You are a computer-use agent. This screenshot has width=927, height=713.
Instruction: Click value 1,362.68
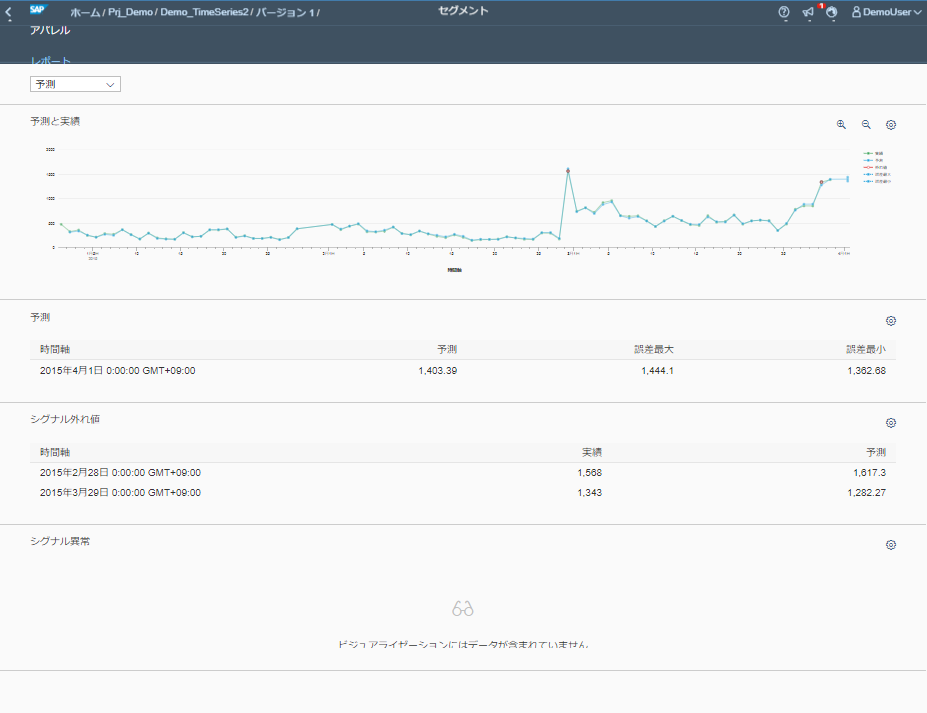click(867, 371)
